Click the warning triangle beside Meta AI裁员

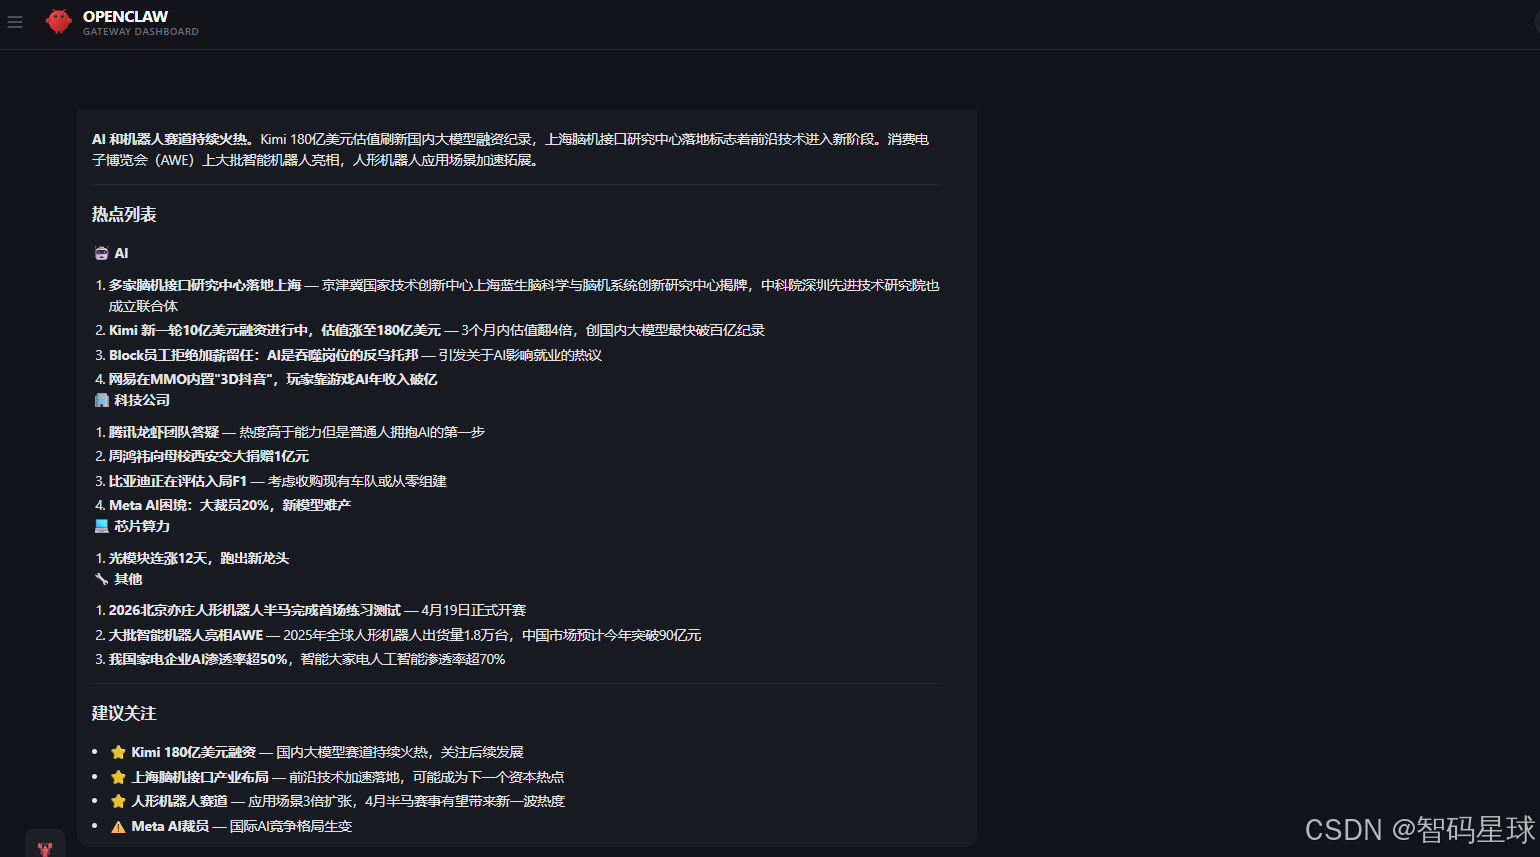[x=118, y=826]
